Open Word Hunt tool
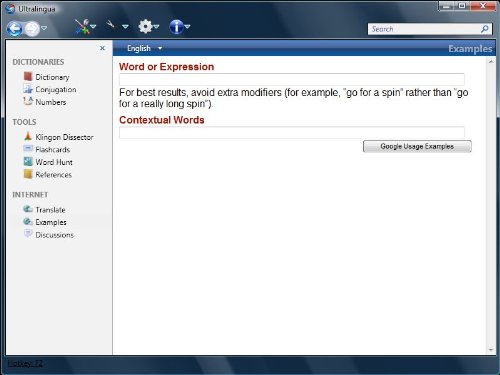500x375 pixels. [54, 162]
